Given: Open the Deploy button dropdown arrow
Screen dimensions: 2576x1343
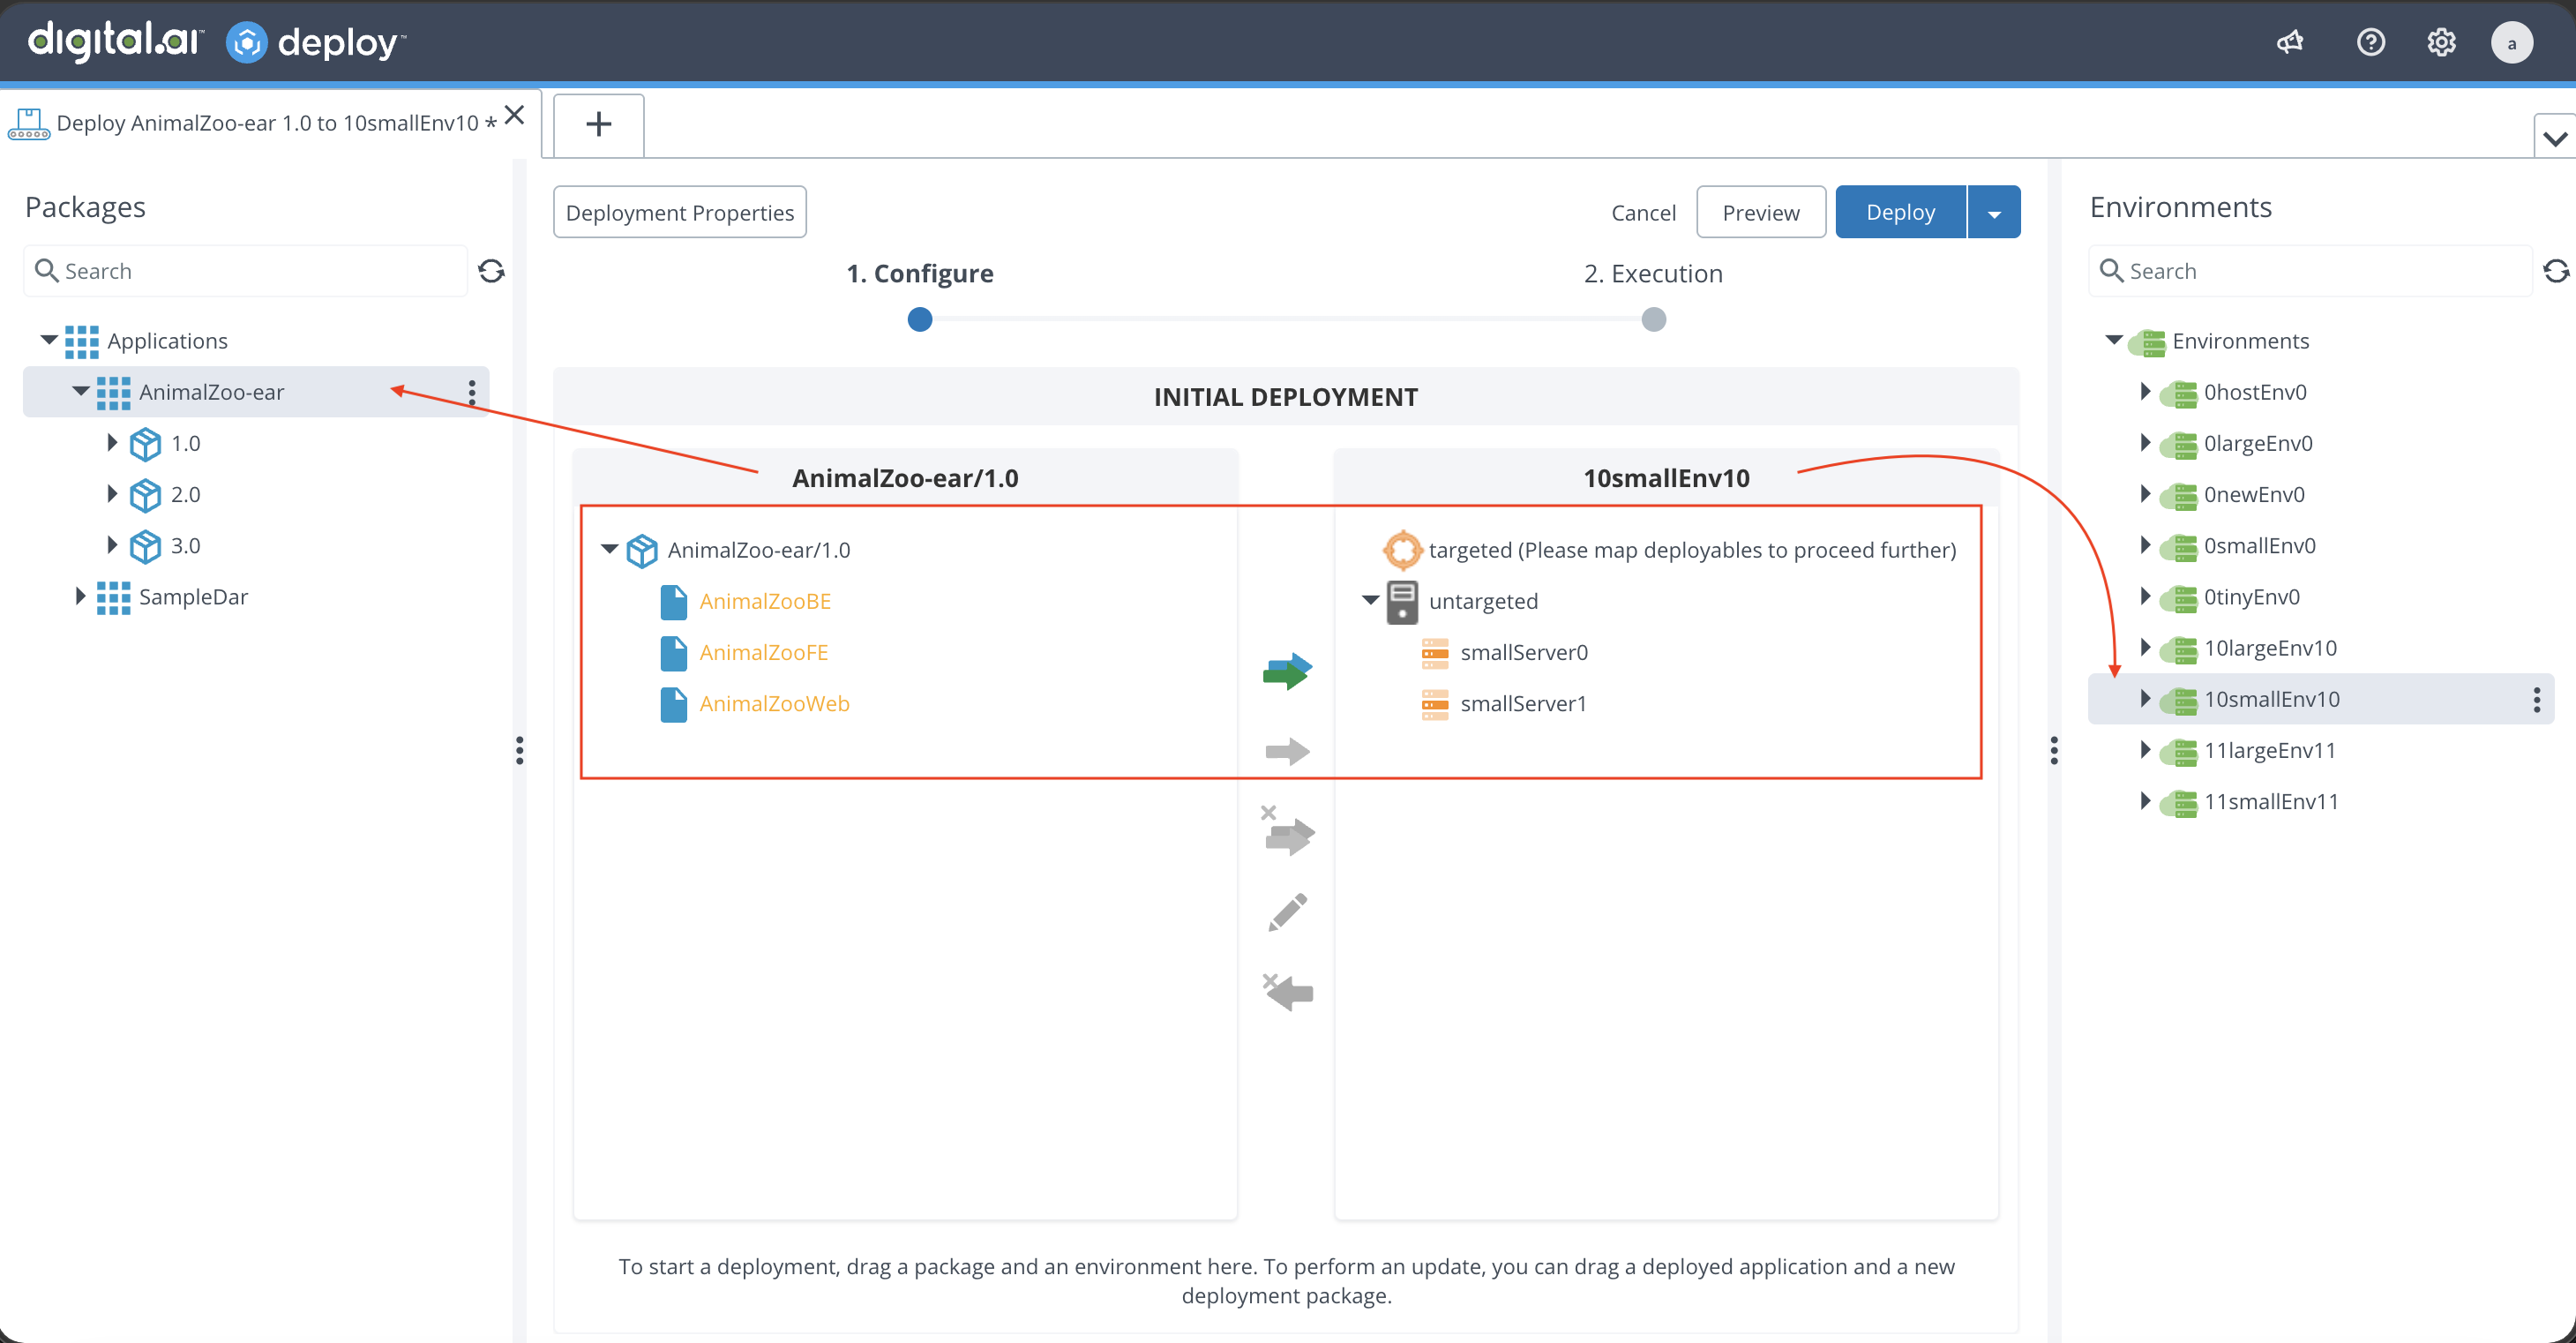Looking at the screenshot, I should point(1994,213).
